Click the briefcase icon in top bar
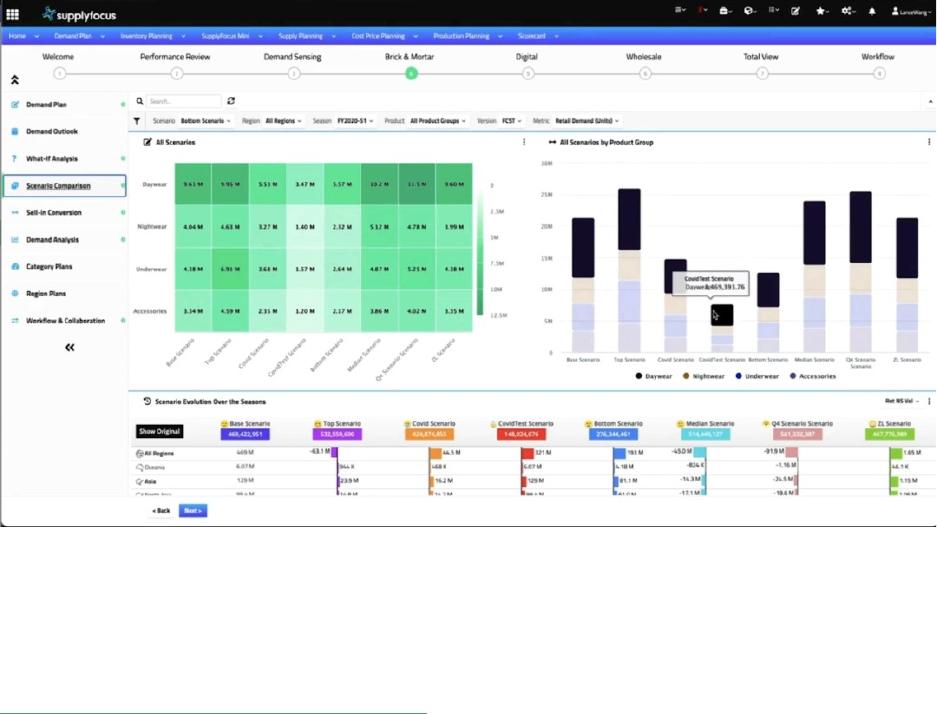The width and height of the screenshot is (937, 714). point(725,10)
